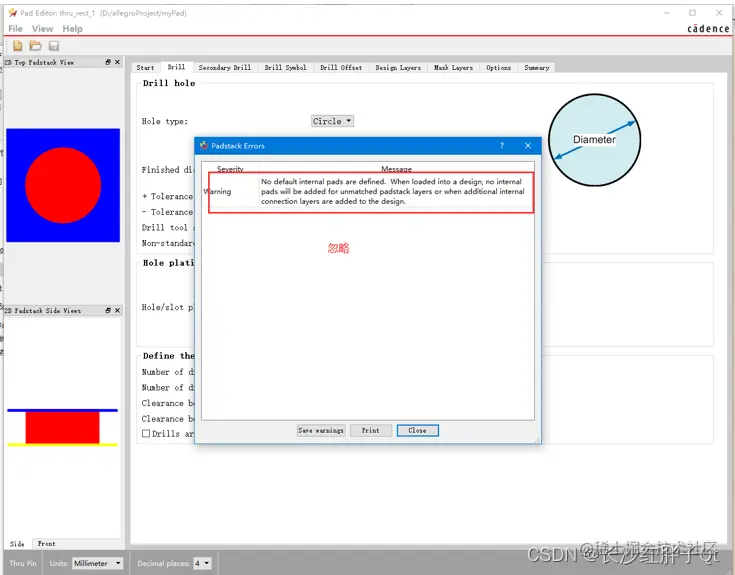Click the Pad Editor app icon in title bar
The width and height of the screenshot is (735, 575).
point(13,13)
